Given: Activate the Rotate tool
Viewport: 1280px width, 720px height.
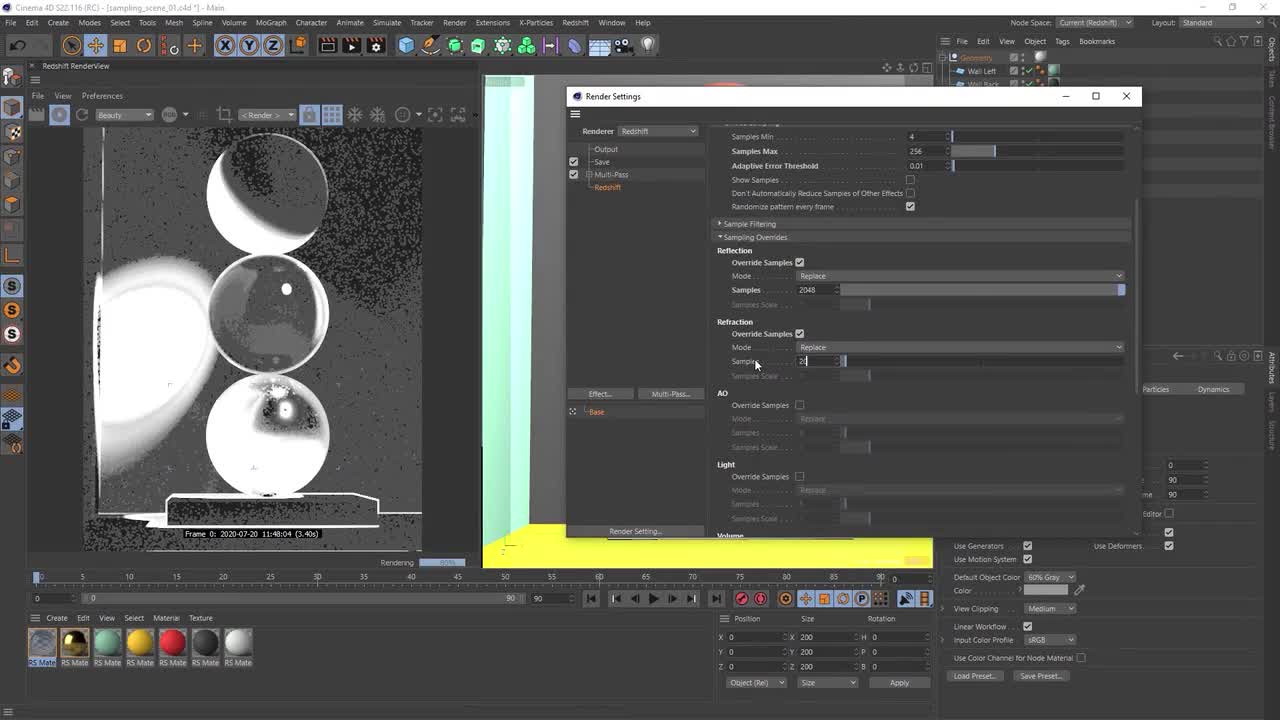Looking at the screenshot, I should pyautogui.click(x=144, y=45).
